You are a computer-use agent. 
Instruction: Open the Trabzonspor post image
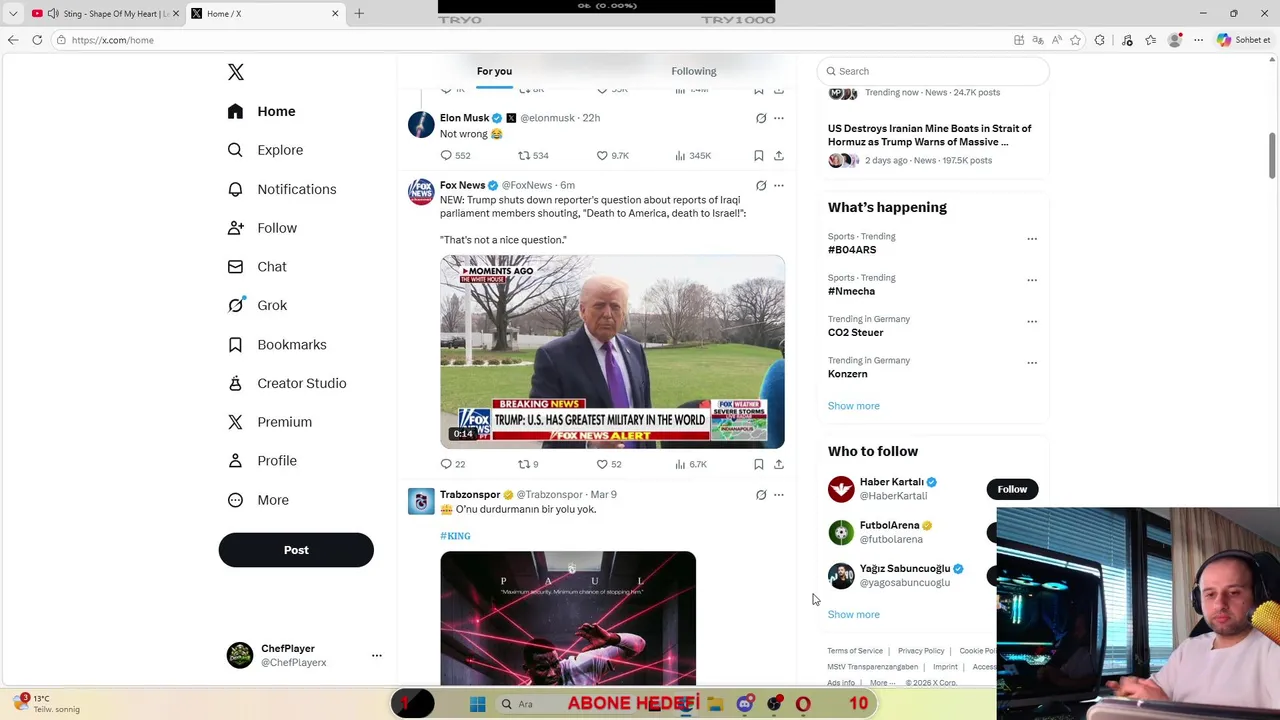coord(568,618)
